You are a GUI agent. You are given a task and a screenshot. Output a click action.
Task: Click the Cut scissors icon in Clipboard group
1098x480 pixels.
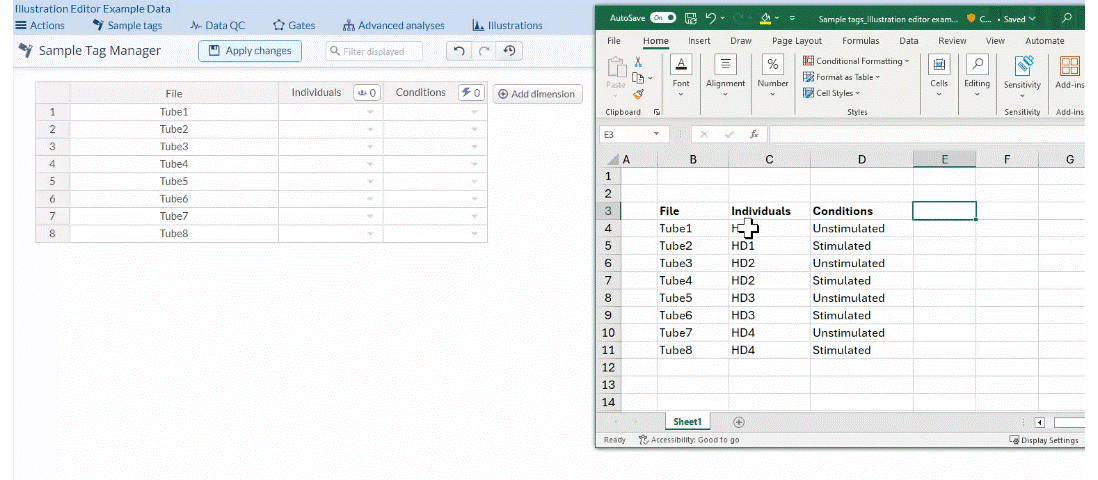point(638,62)
